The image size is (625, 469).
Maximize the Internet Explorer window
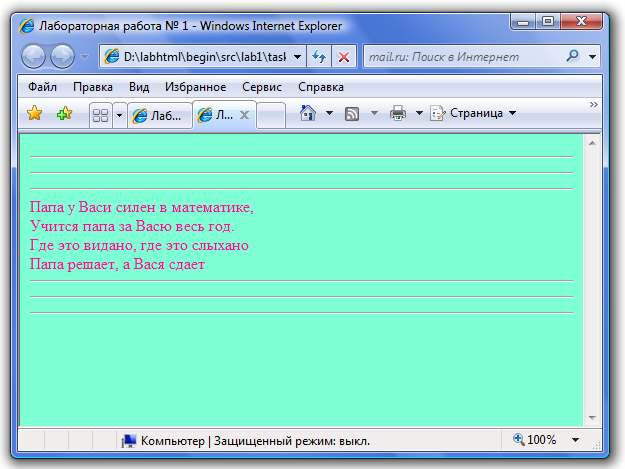(x=548, y=22)
